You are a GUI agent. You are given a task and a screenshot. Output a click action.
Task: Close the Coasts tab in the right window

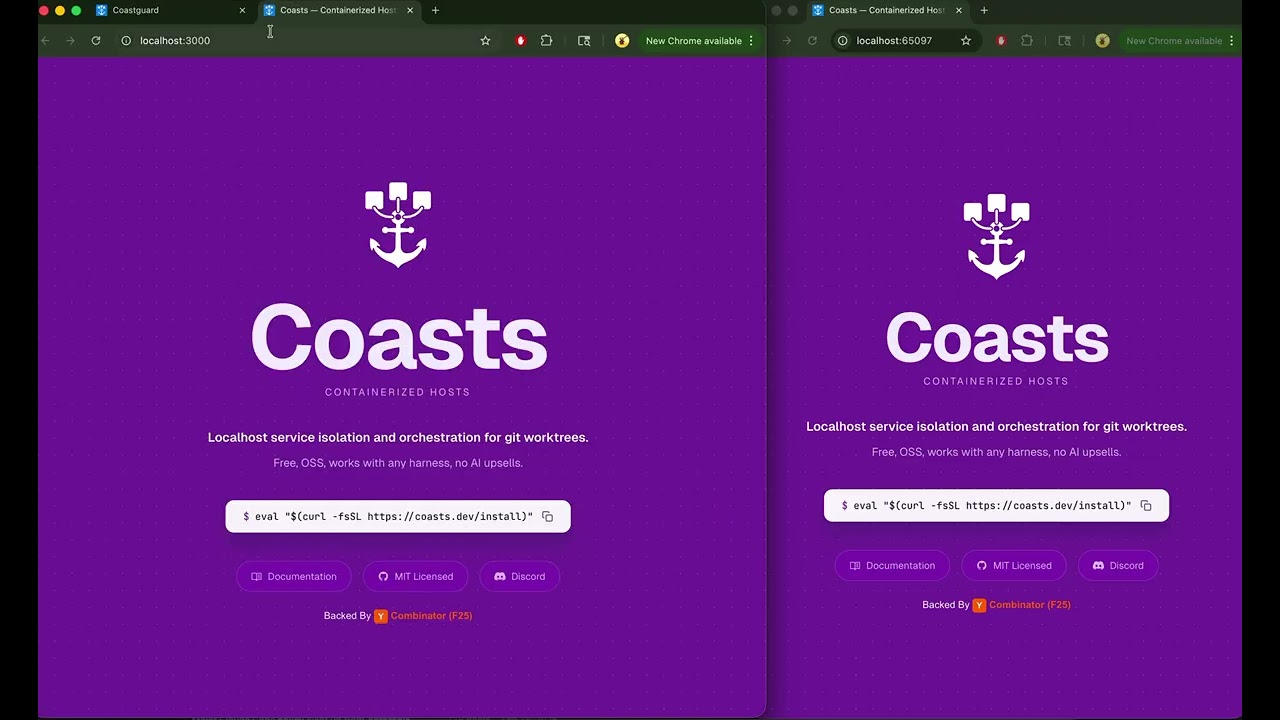(x=959, y=10)
